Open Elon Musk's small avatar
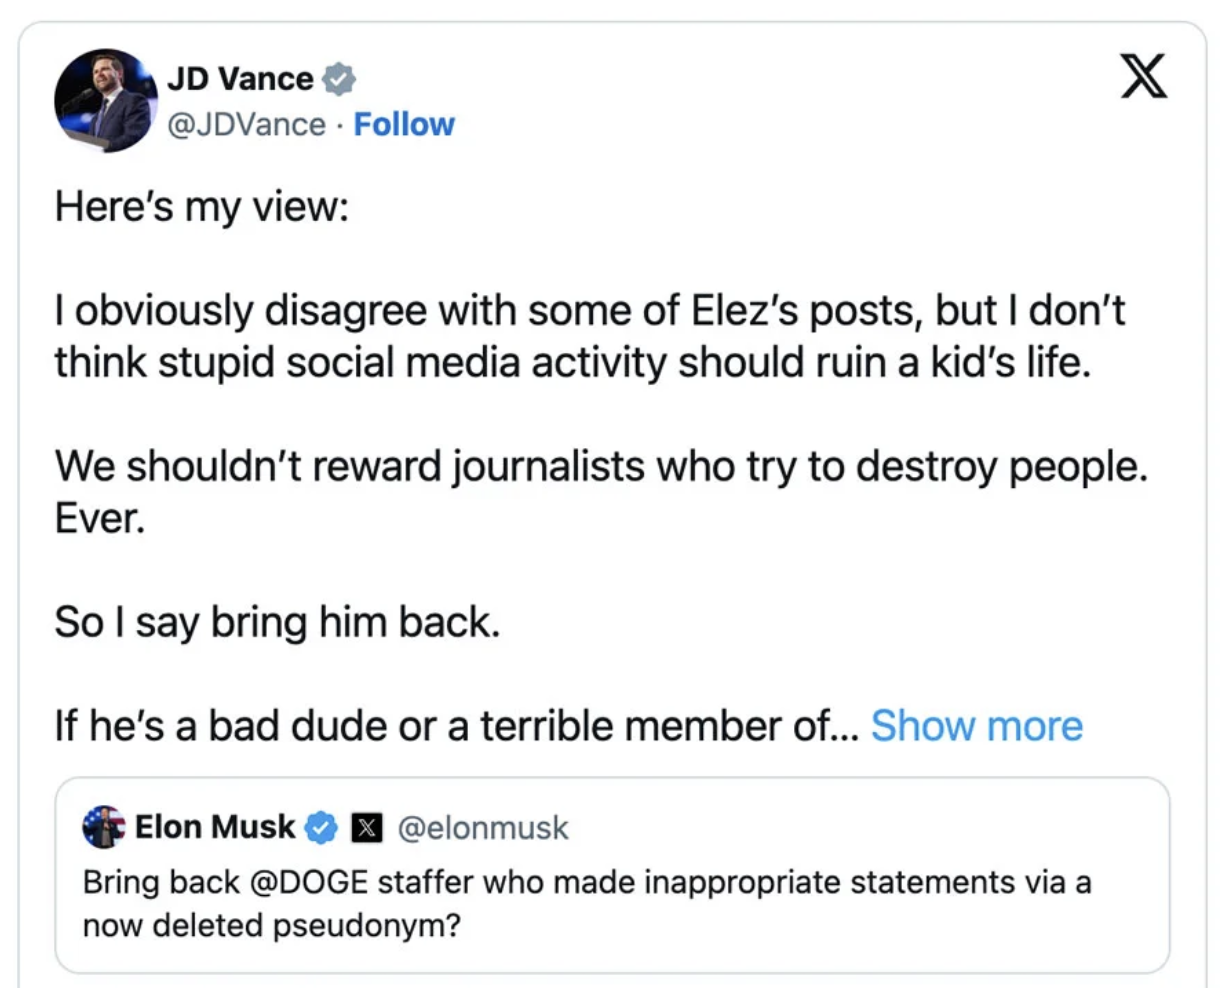Viewport: 1222px width, 988px height. (103, 827)
